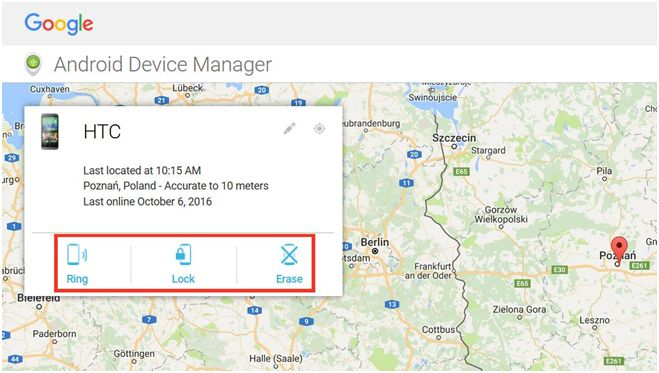Image resolution: width=659 pixels, height=373 pixels.
Task: Click the E30 road sign near Poznań
Action: click(559, 269)
